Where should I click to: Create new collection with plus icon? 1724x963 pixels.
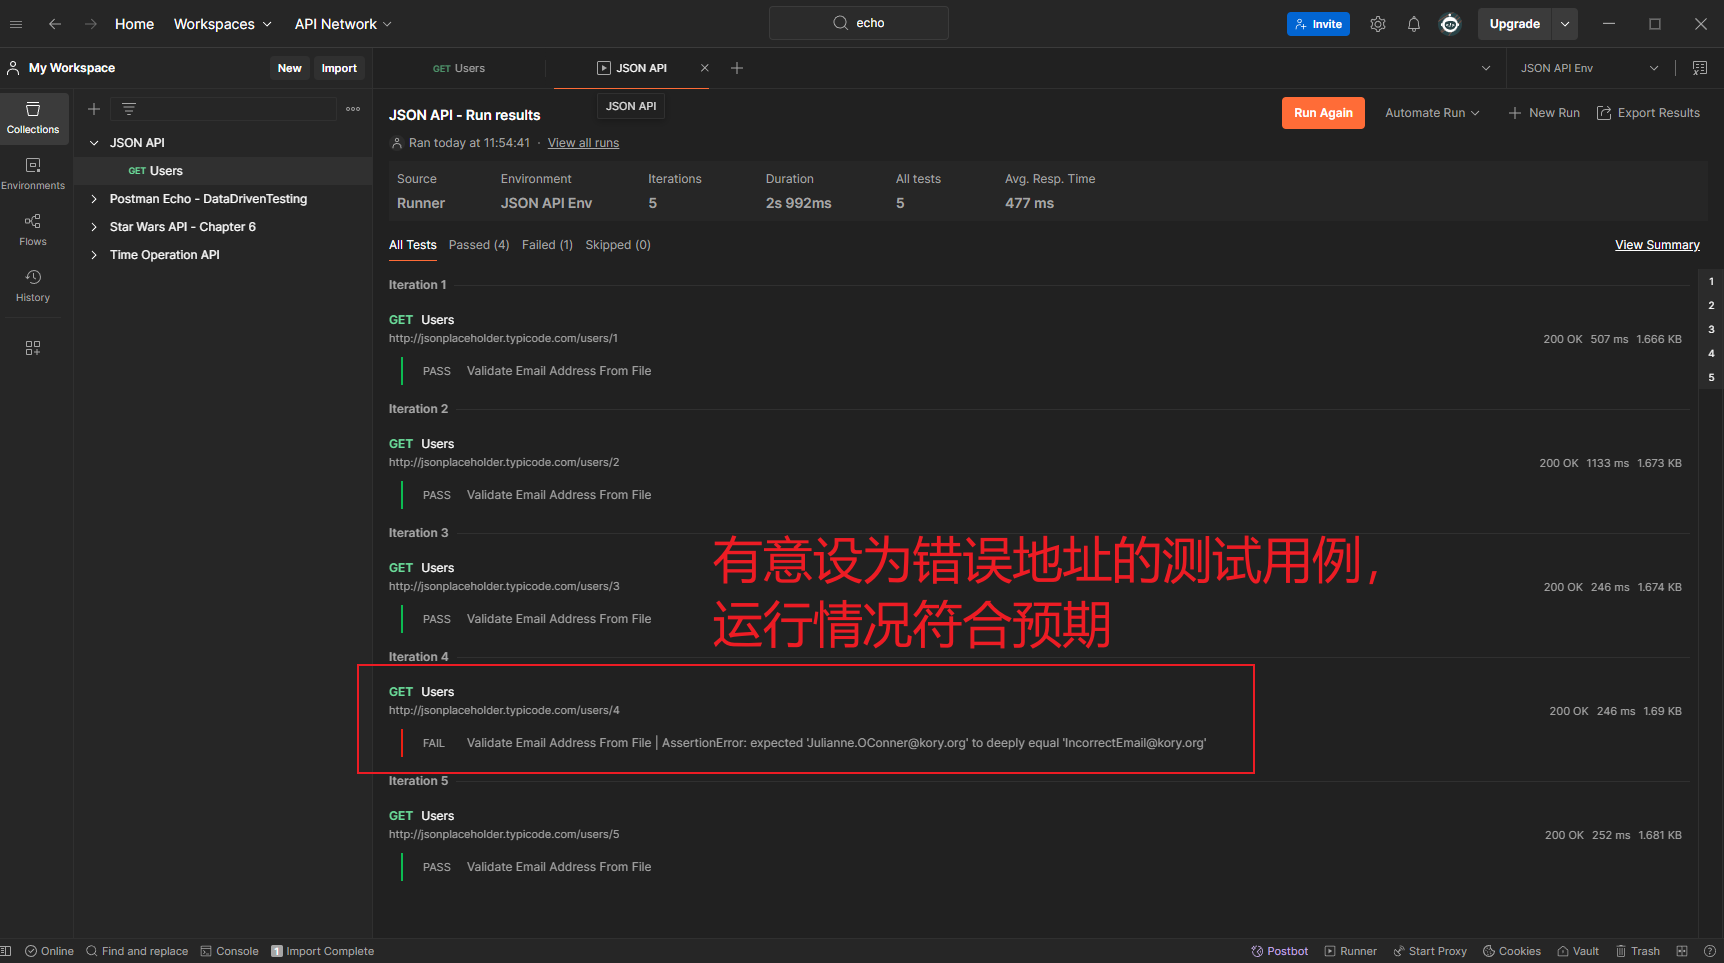pos(94,109)
